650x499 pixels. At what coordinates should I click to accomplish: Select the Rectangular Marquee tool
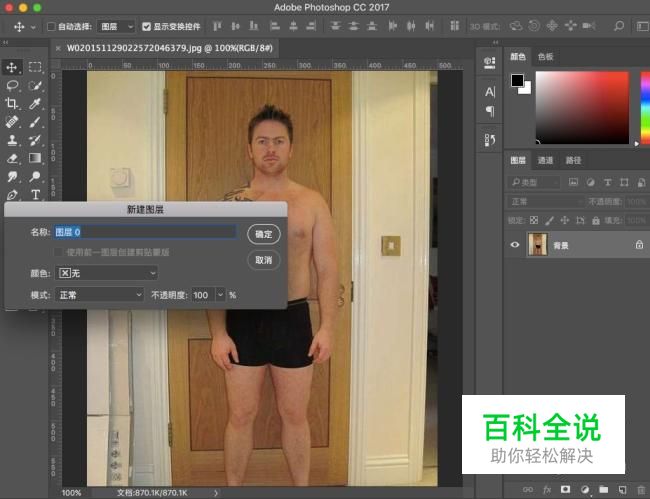click(x=35, y=67)
